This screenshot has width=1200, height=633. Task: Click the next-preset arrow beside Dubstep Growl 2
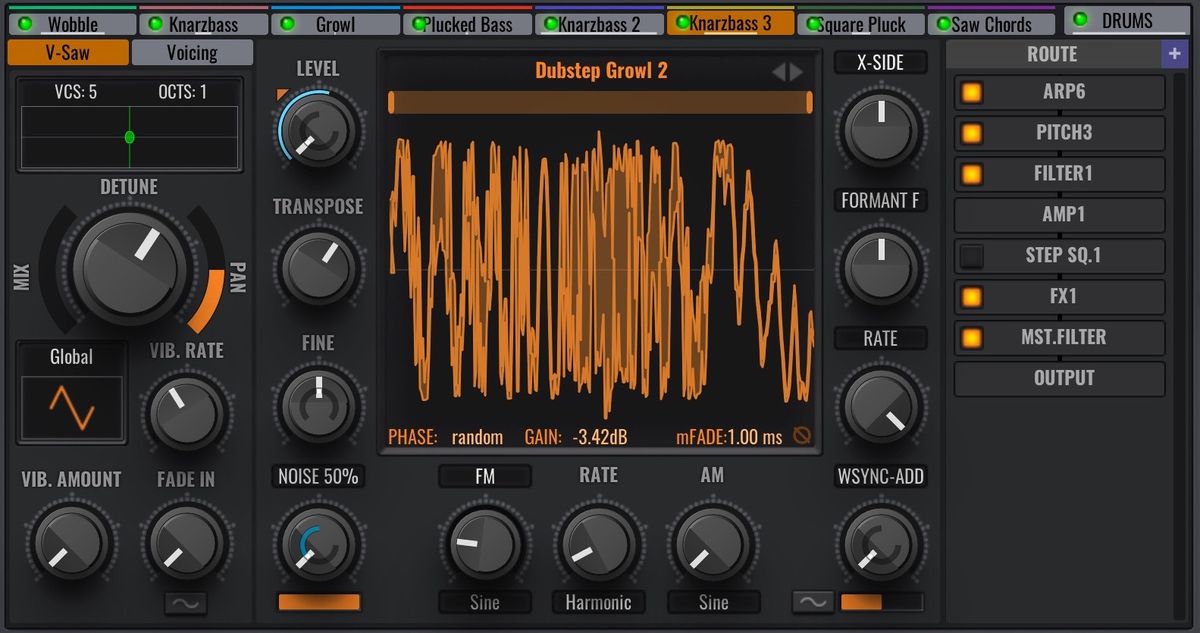tap(795, 70)
